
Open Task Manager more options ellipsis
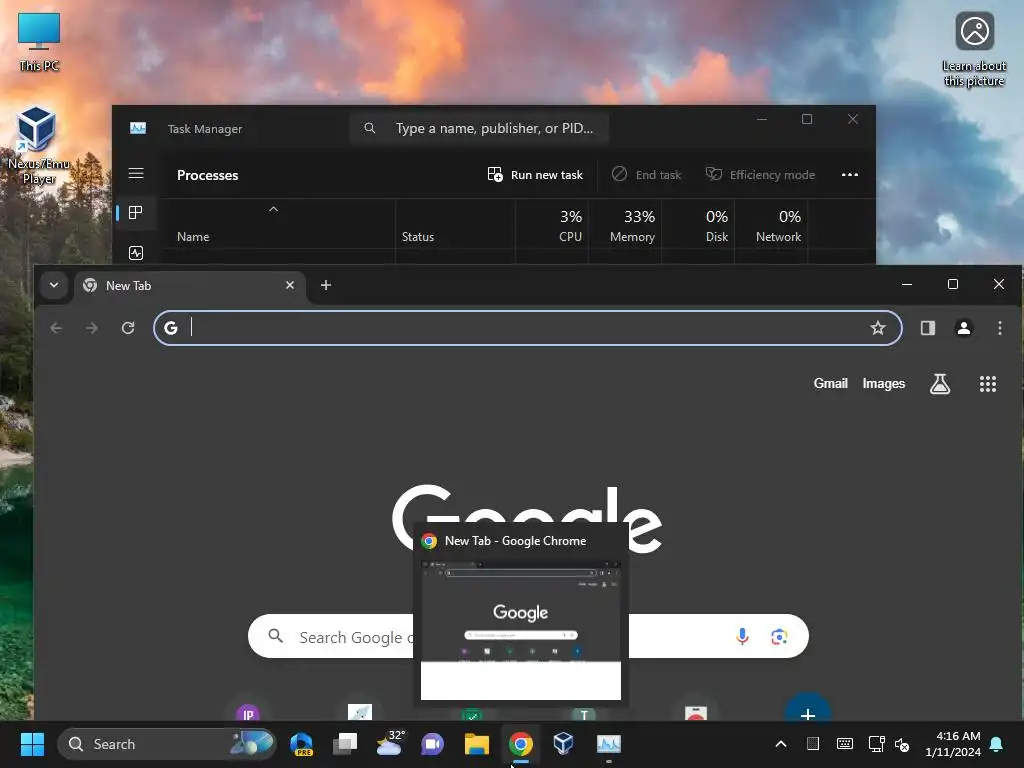pyautogui.click(x=850, y=174)
